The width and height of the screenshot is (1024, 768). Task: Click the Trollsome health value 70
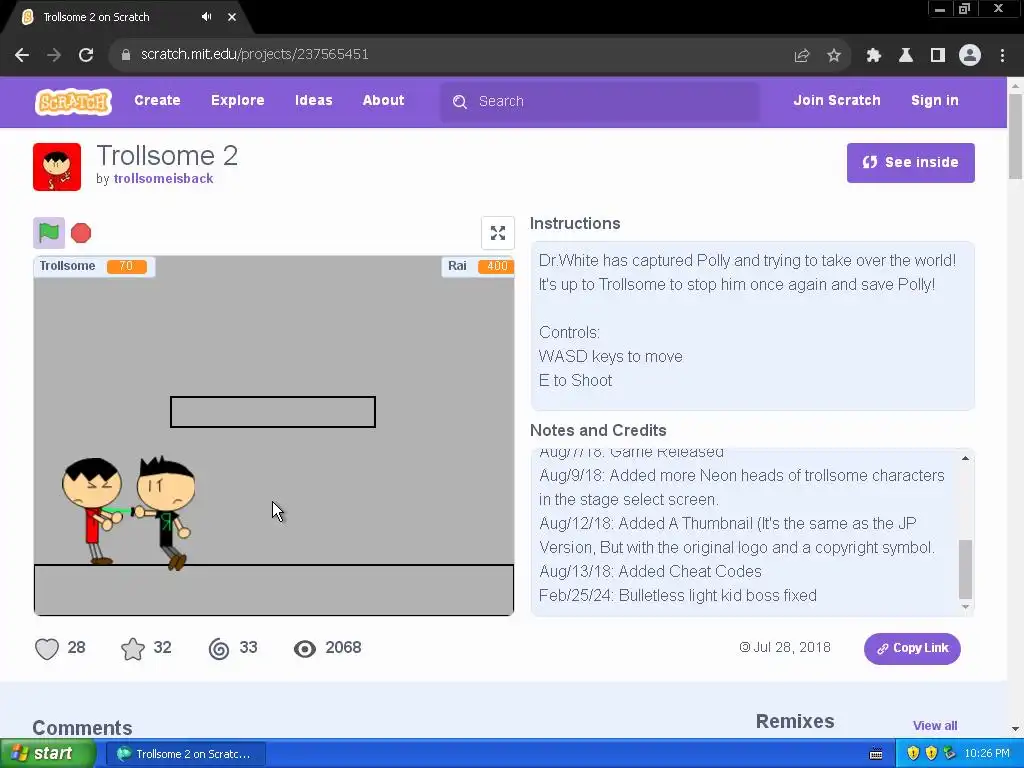click(127, 266)
